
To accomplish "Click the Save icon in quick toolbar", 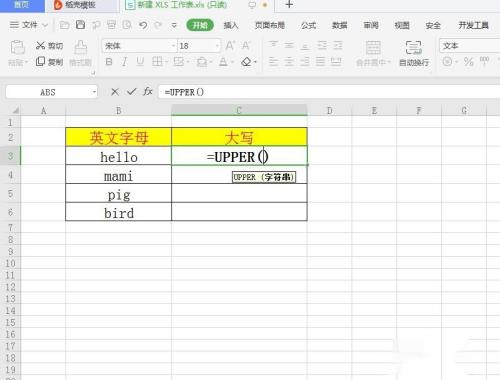I will (x=80, y=25).
